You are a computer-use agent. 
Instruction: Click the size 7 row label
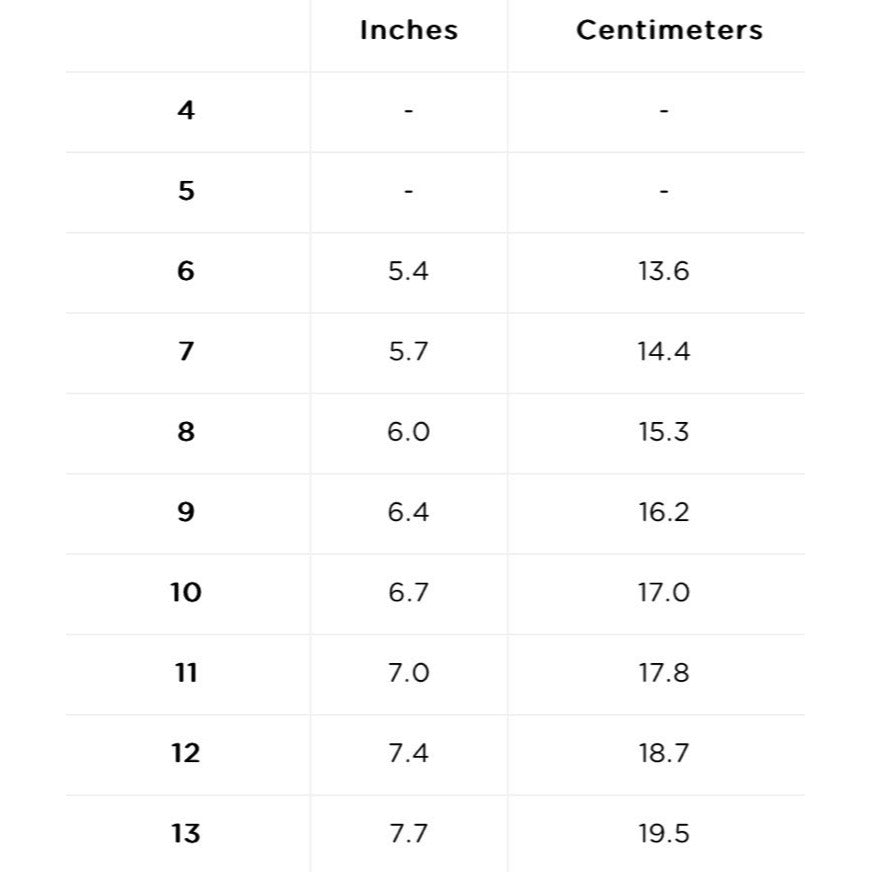[x=186, y=352]
